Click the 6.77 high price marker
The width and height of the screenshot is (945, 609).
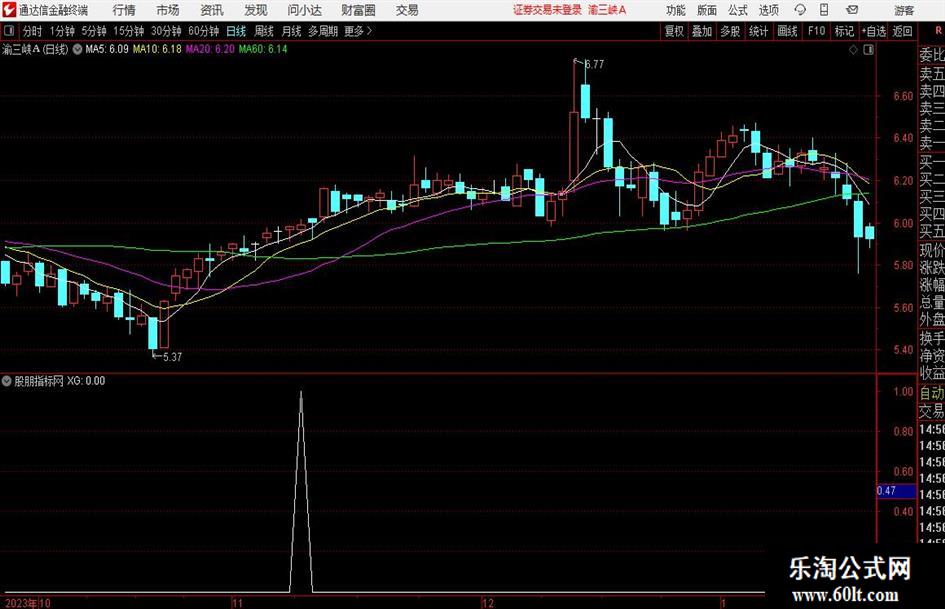click(x=594, y=64)
